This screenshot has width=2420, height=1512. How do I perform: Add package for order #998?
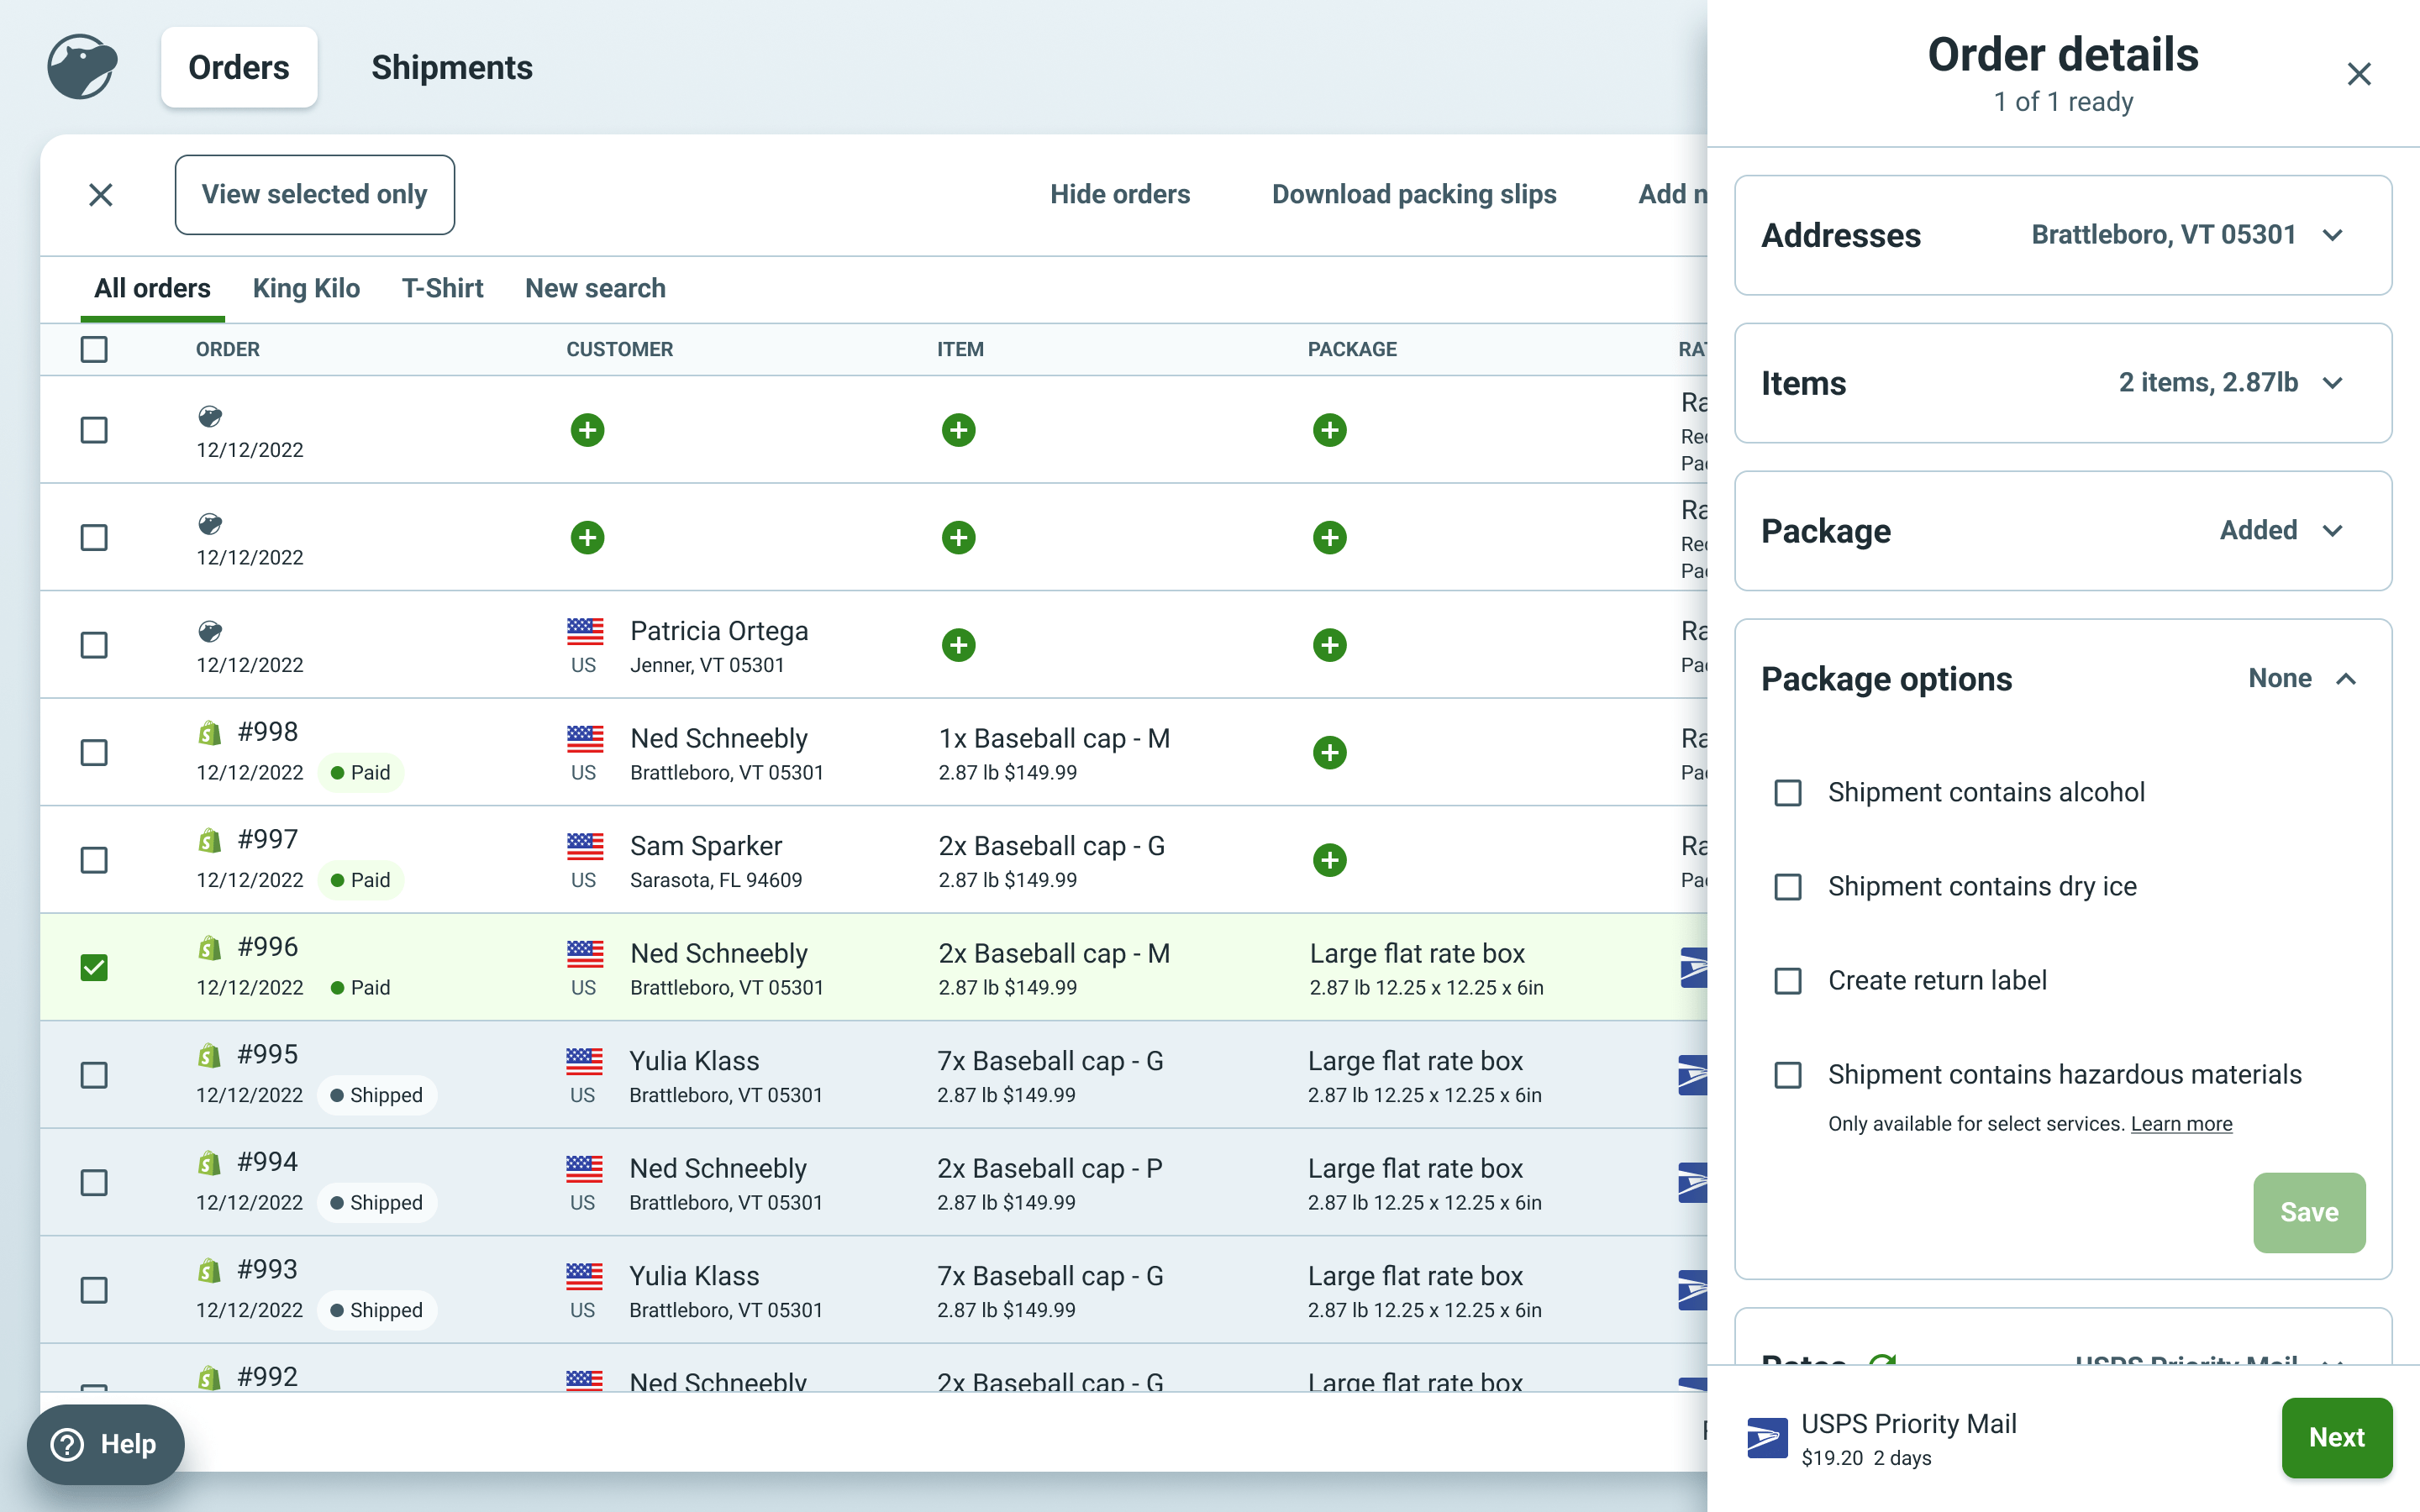[1329, 752]
